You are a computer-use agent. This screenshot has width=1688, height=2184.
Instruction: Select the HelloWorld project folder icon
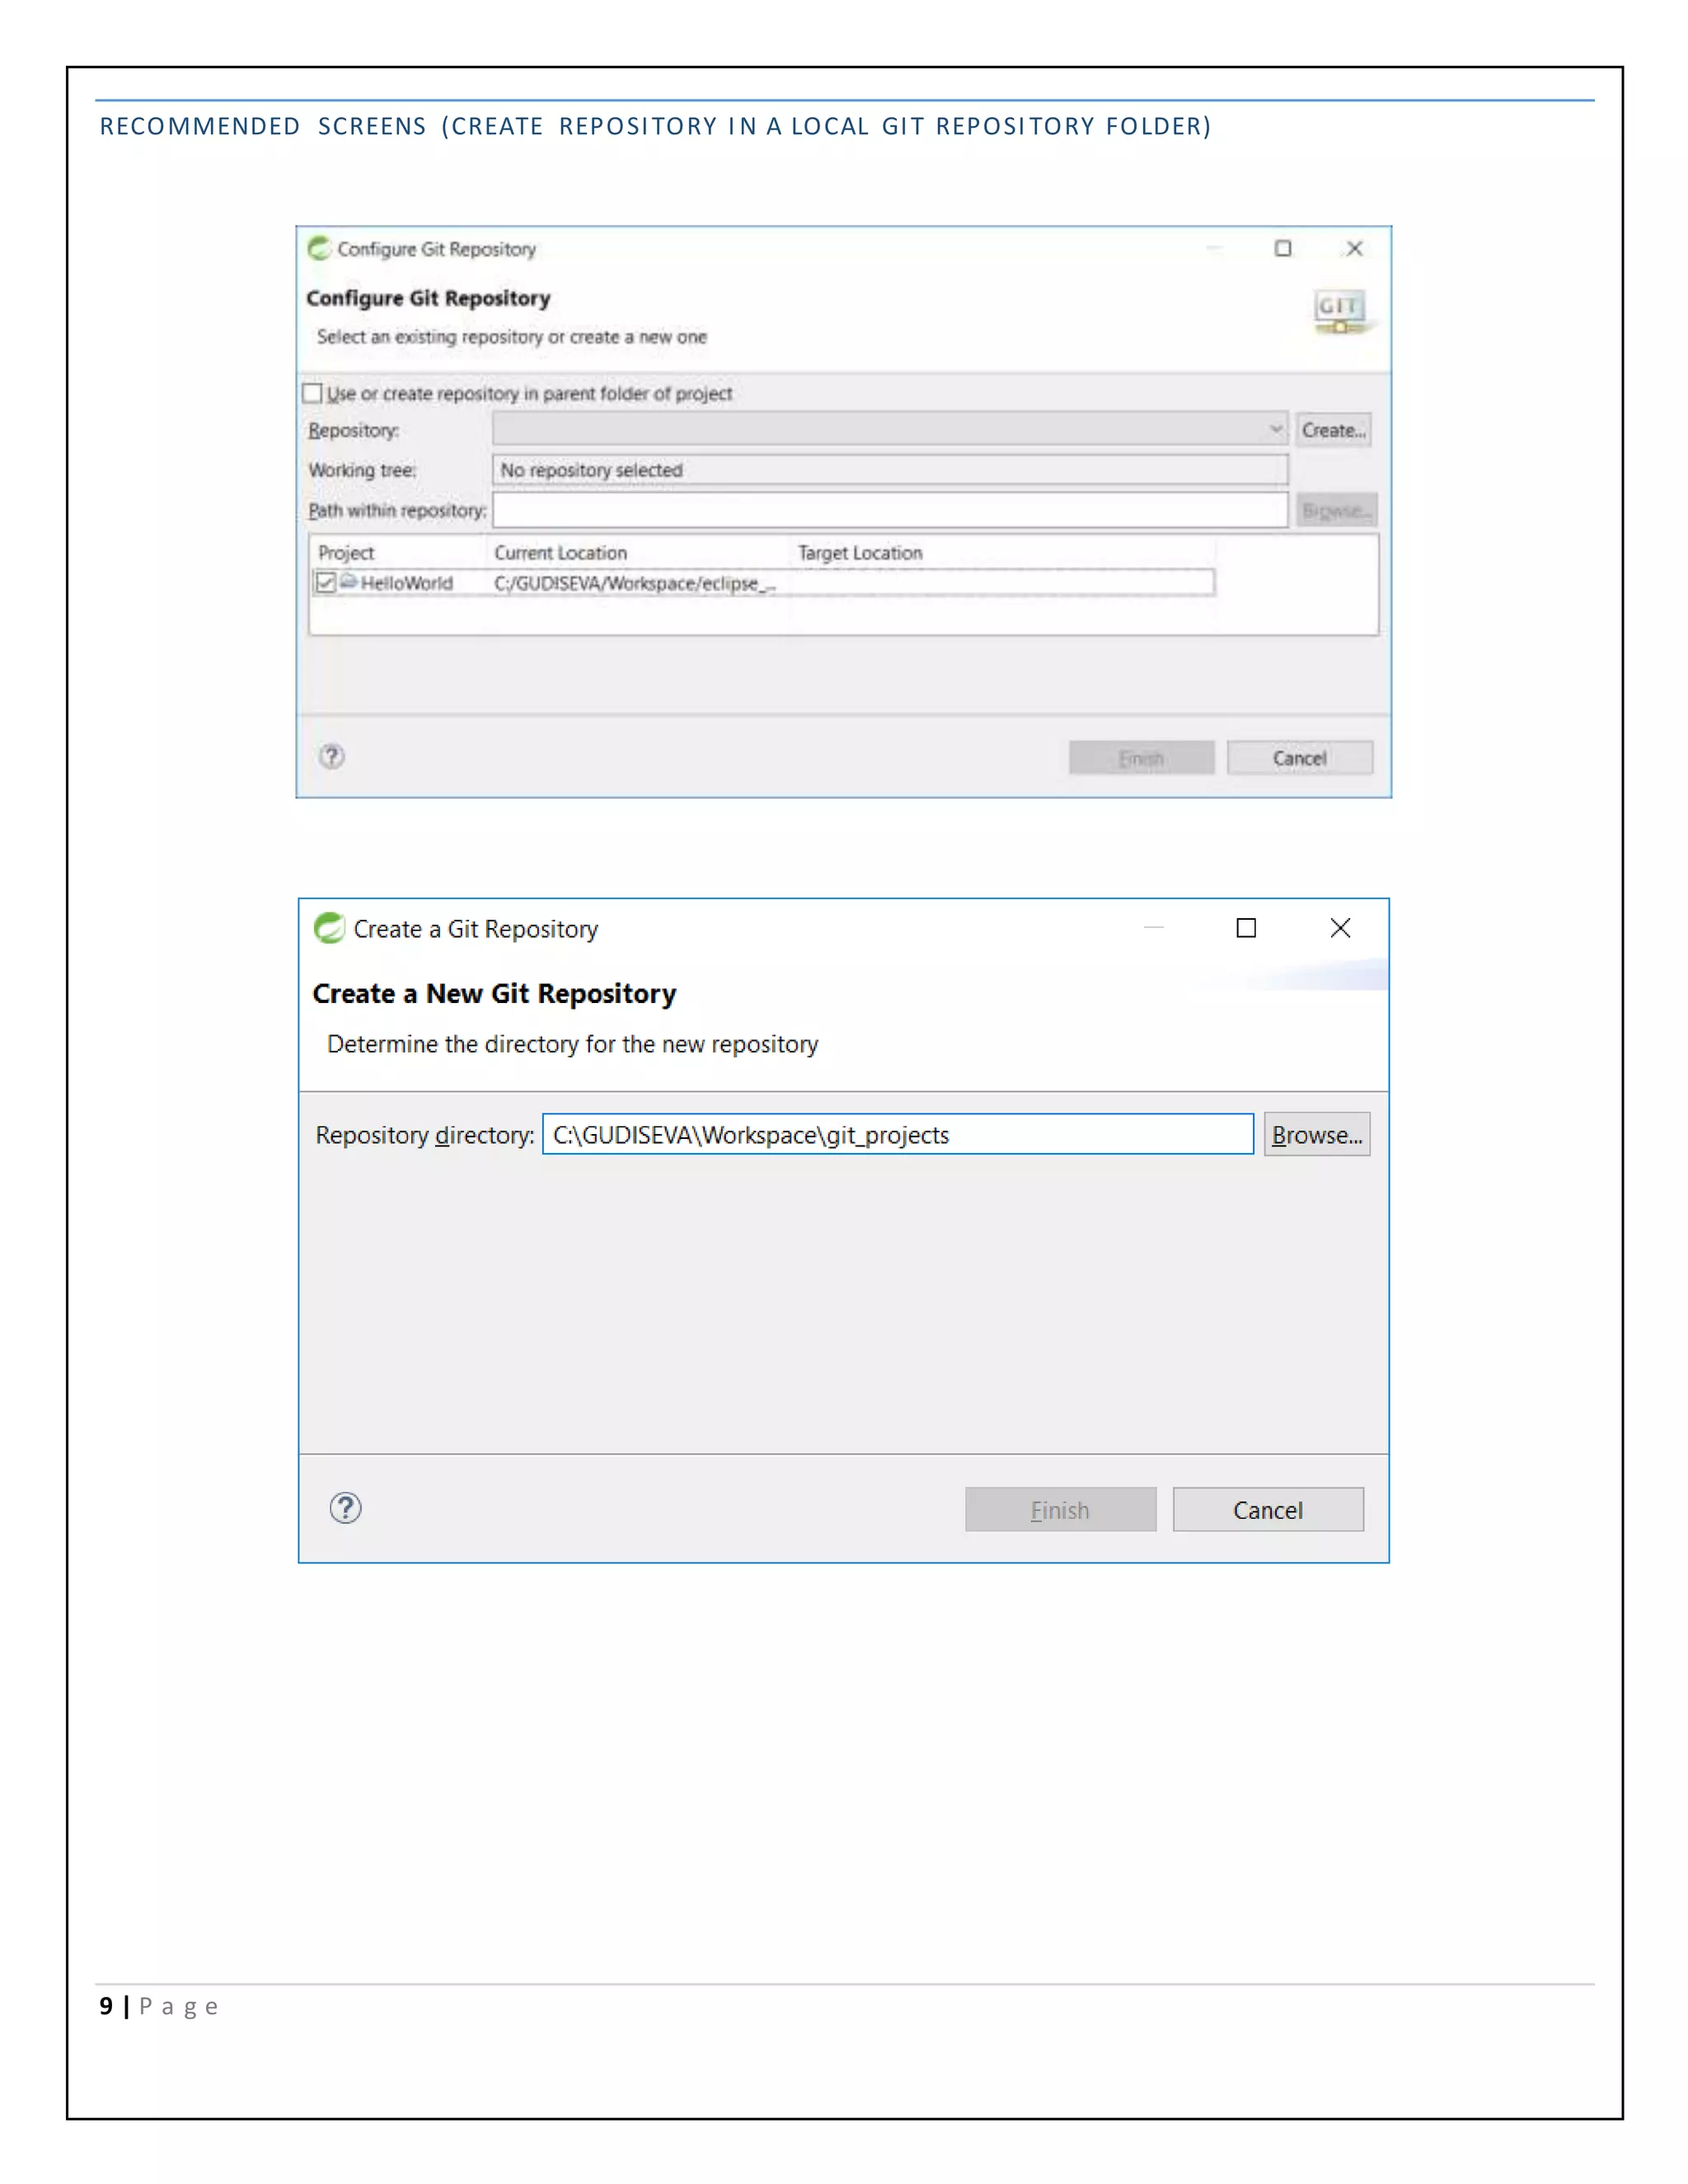coord(348,581)
